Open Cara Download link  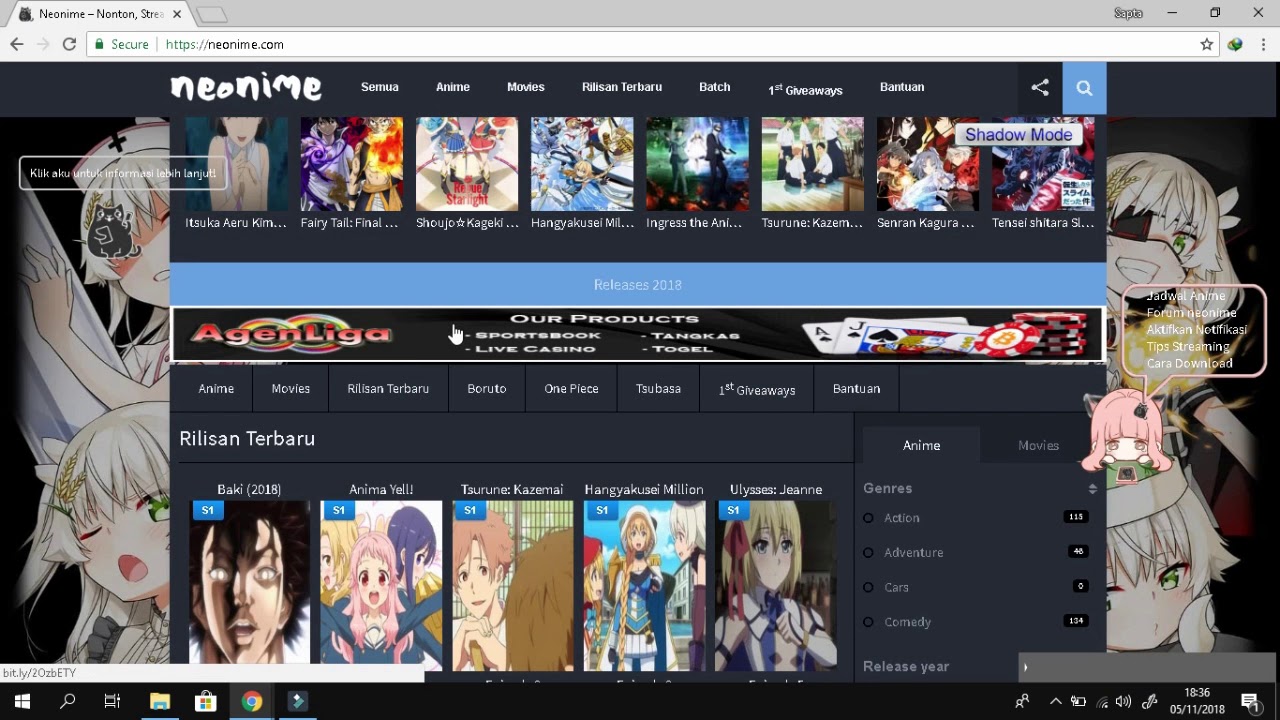click(x=1189, y=363)
